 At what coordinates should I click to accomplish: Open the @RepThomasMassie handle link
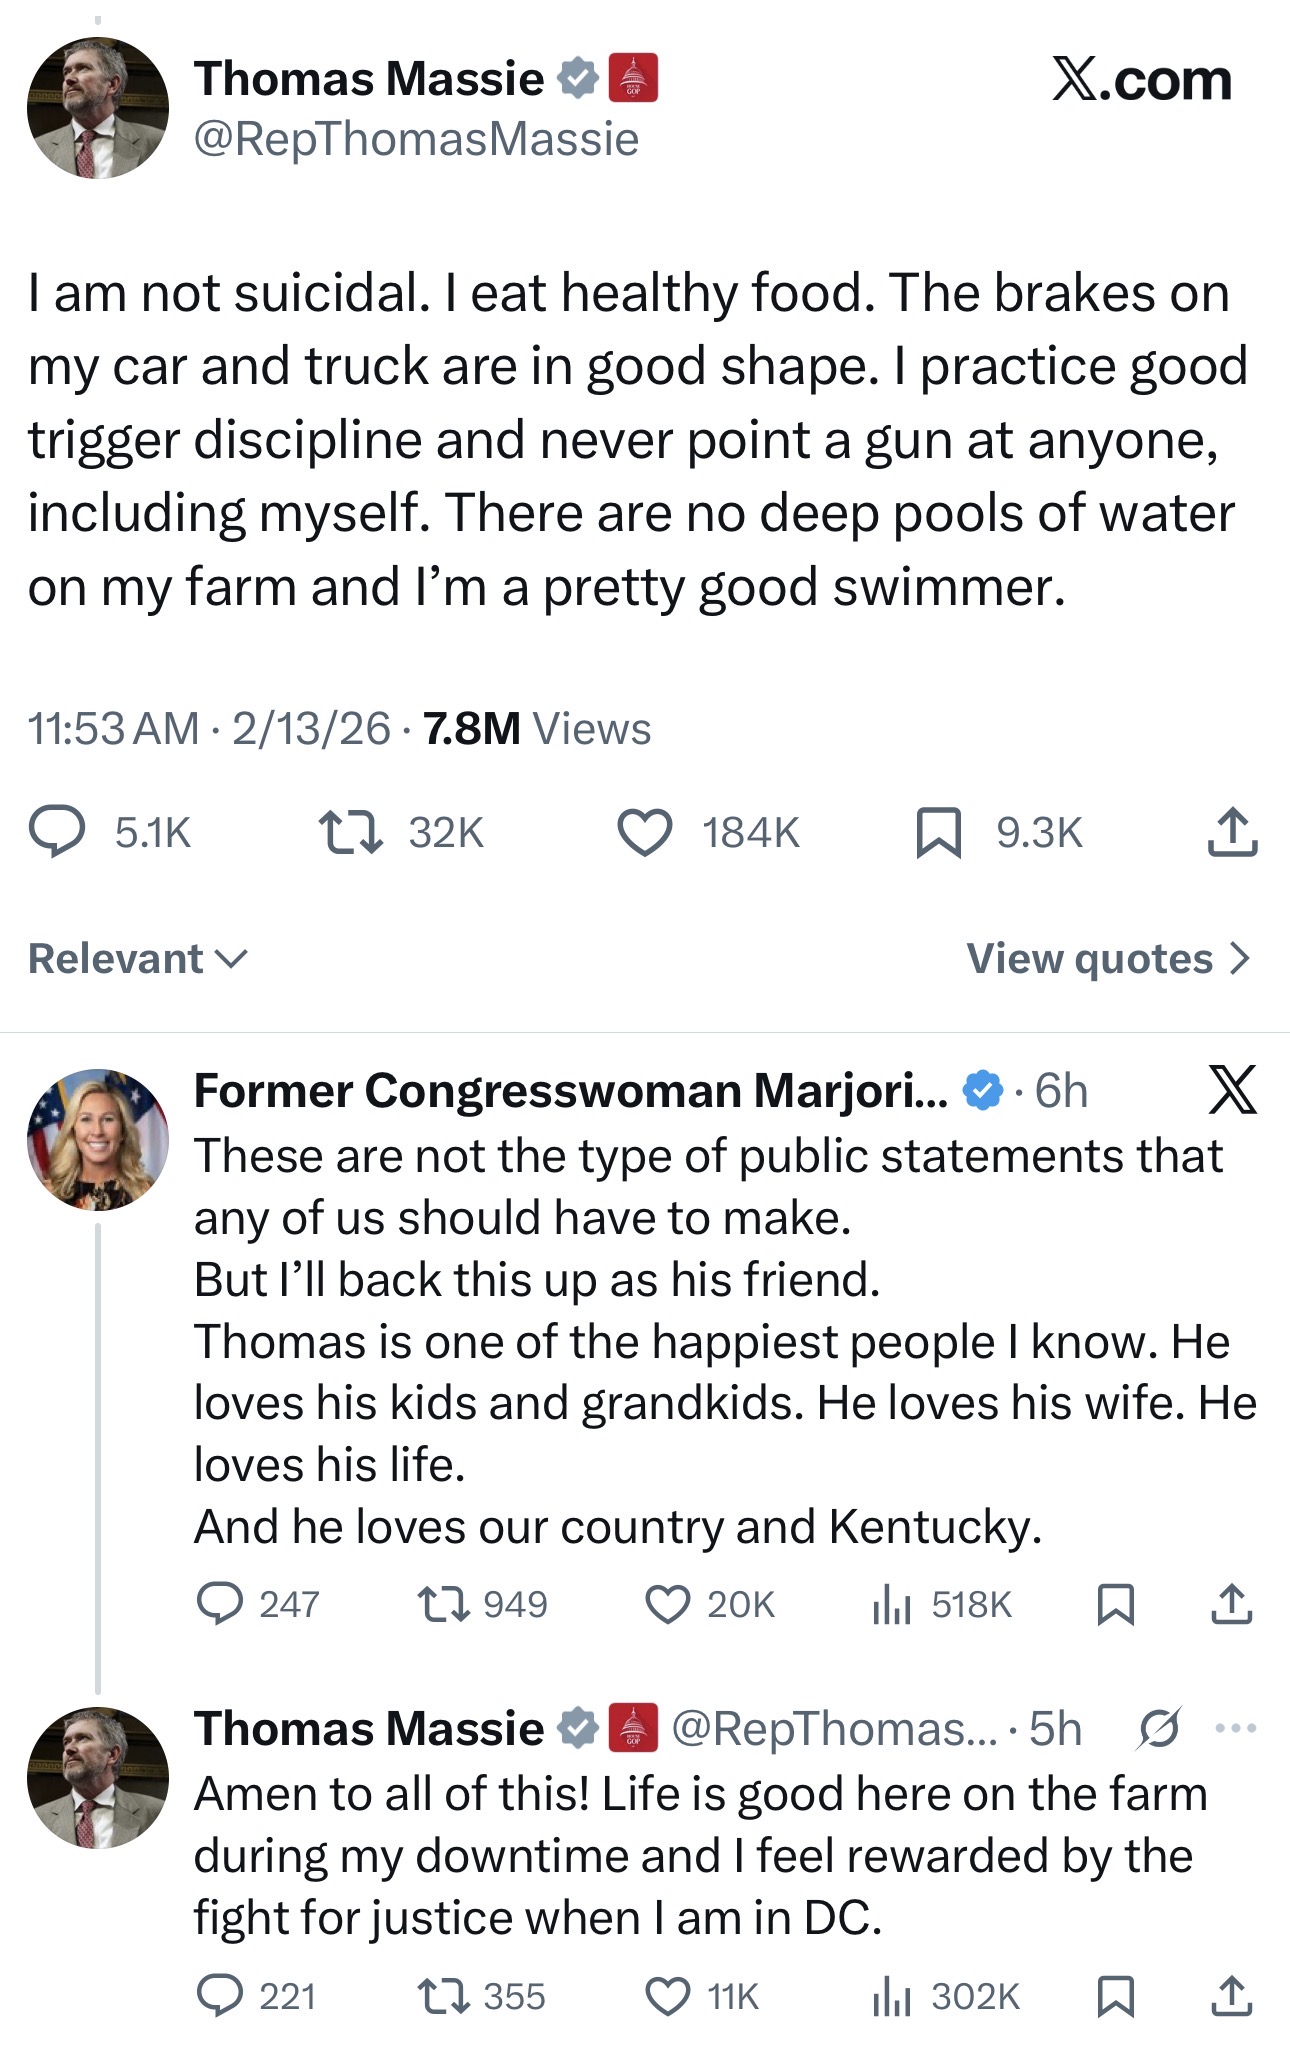[x=416, y=139]
